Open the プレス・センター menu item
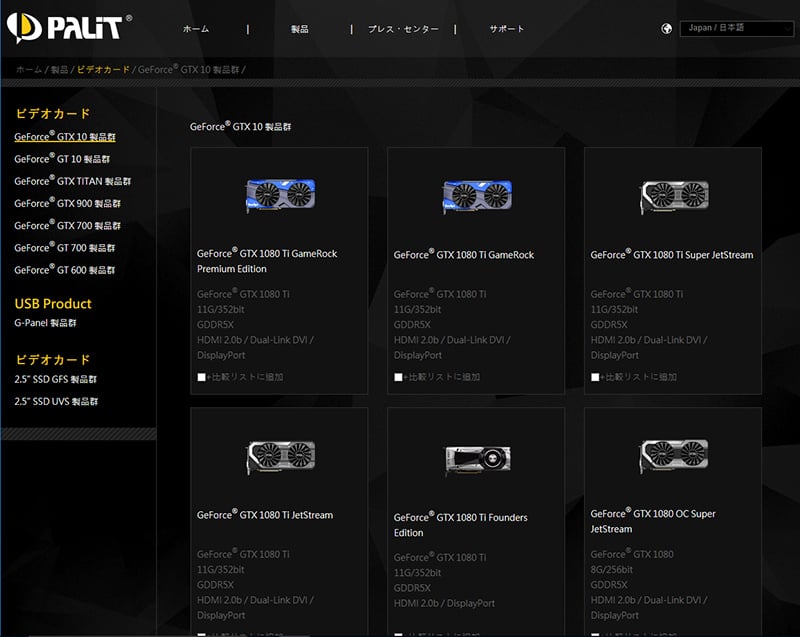This screenshot has width=800, height=637. pyautogui.click(x=403, y=29)
